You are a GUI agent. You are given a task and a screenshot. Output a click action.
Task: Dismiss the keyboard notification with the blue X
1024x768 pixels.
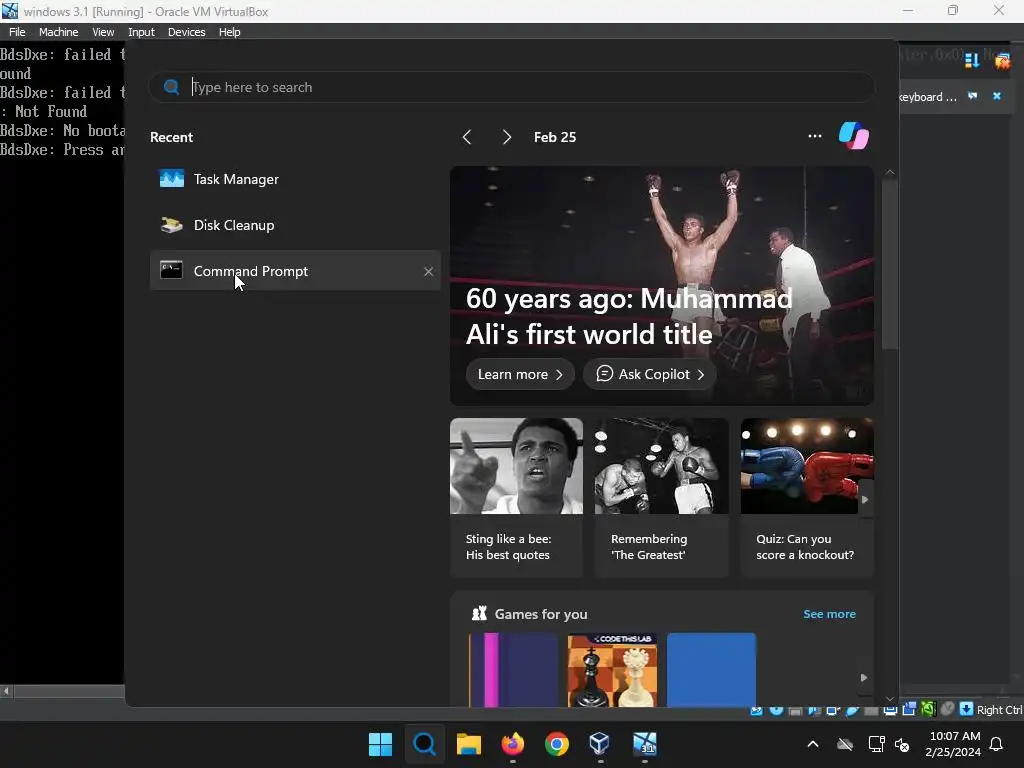[997, 96]
